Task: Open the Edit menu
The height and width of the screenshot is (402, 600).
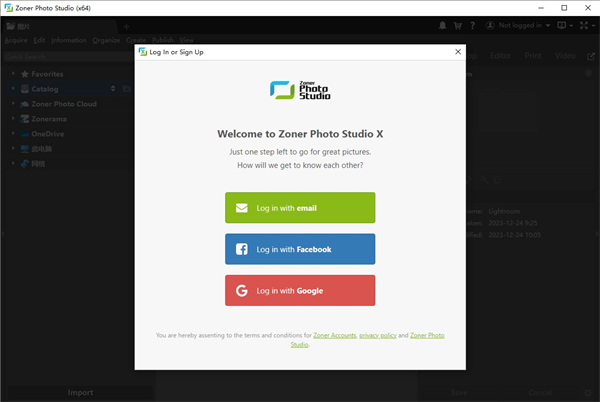Action: (x=39, y=40)
